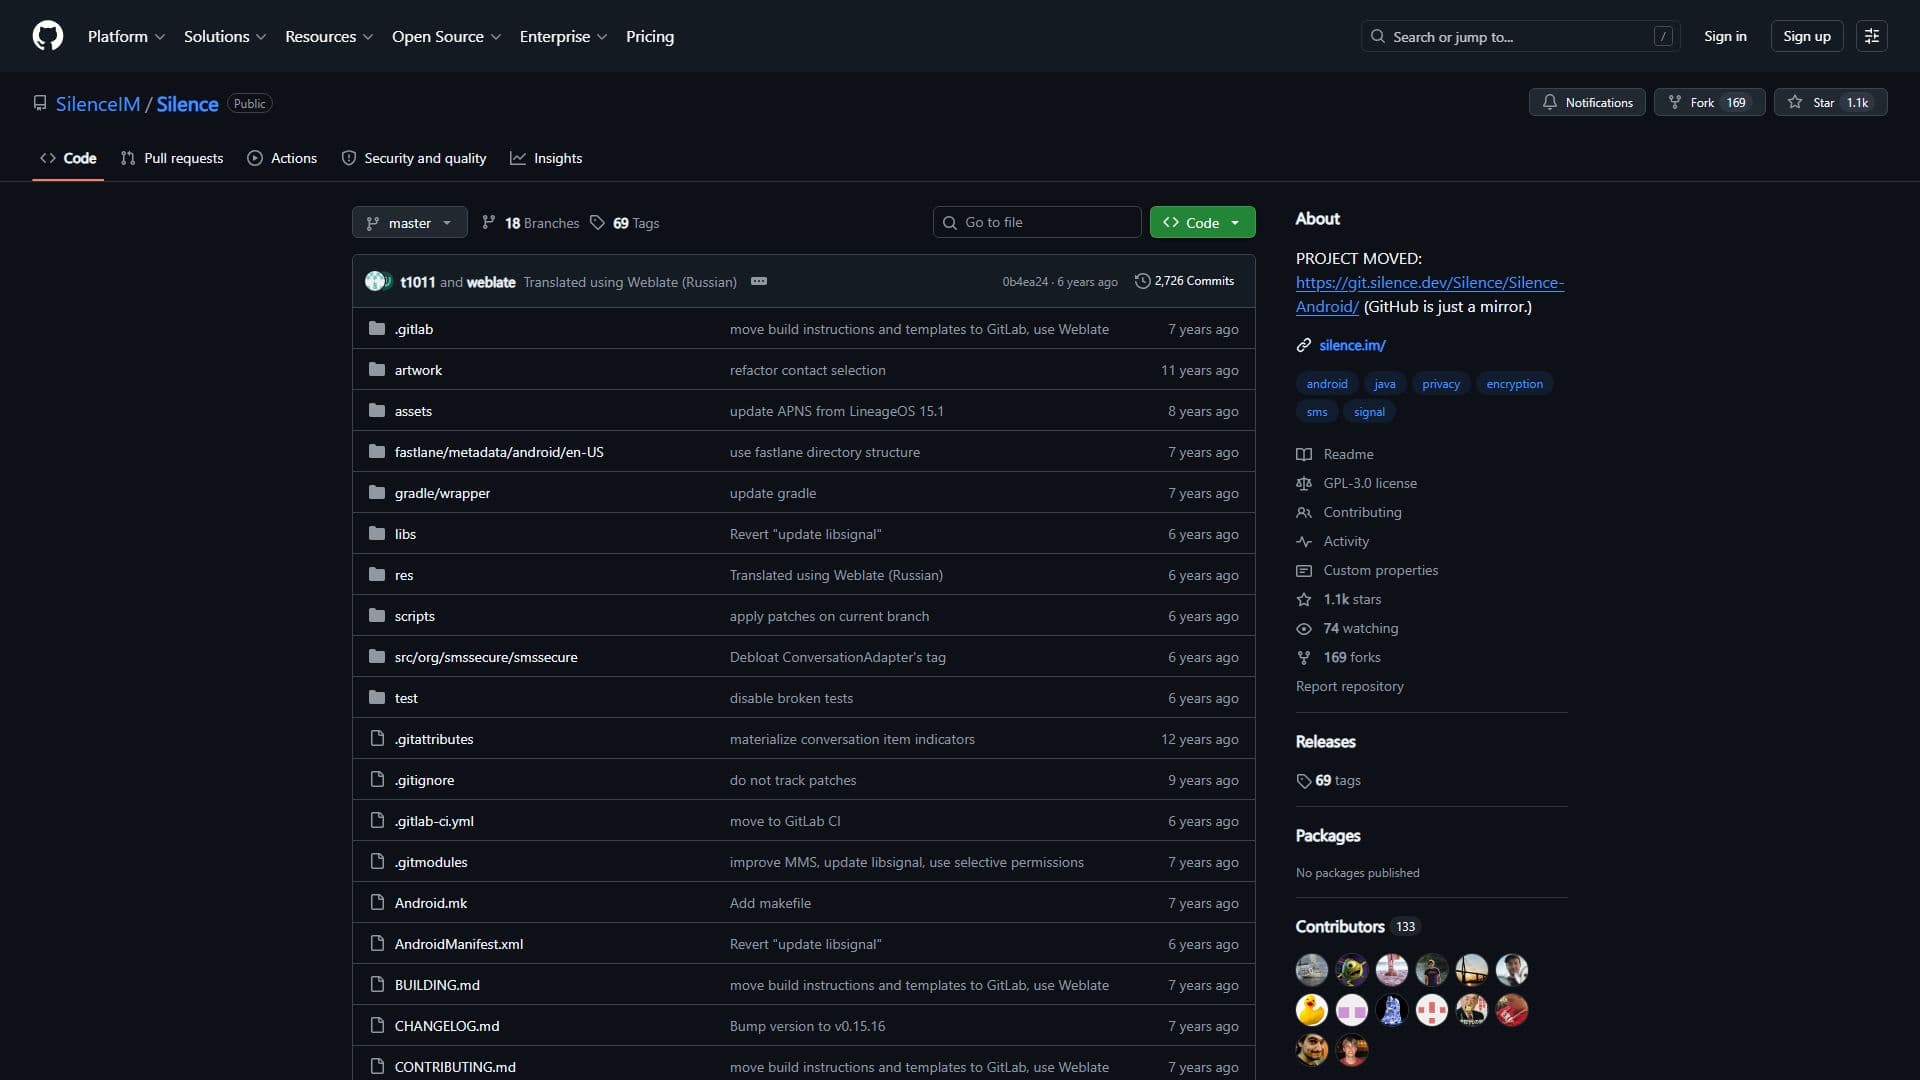This screenshot has width=1920, height=1080.
Task: Click the Notifications button
Action: coord(1587,102)
